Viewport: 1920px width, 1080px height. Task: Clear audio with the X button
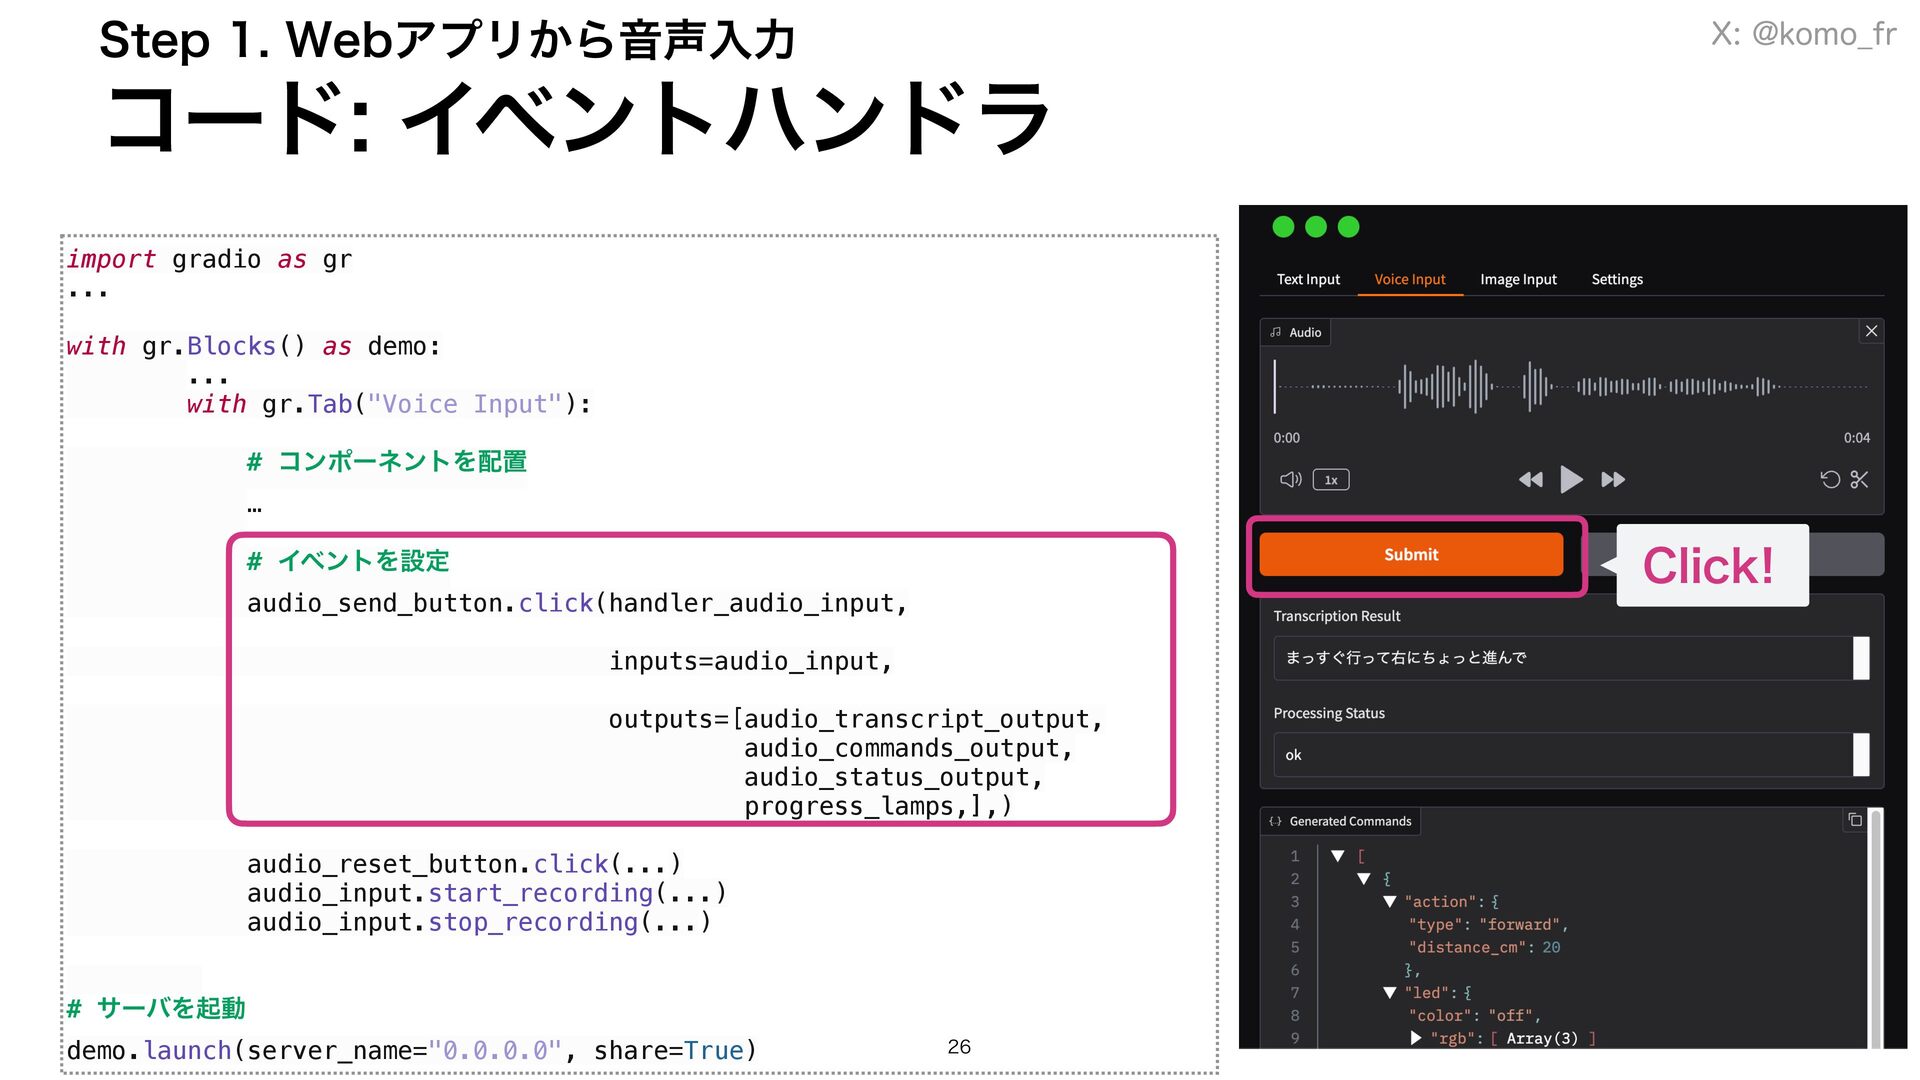[x=1871, y=331]
